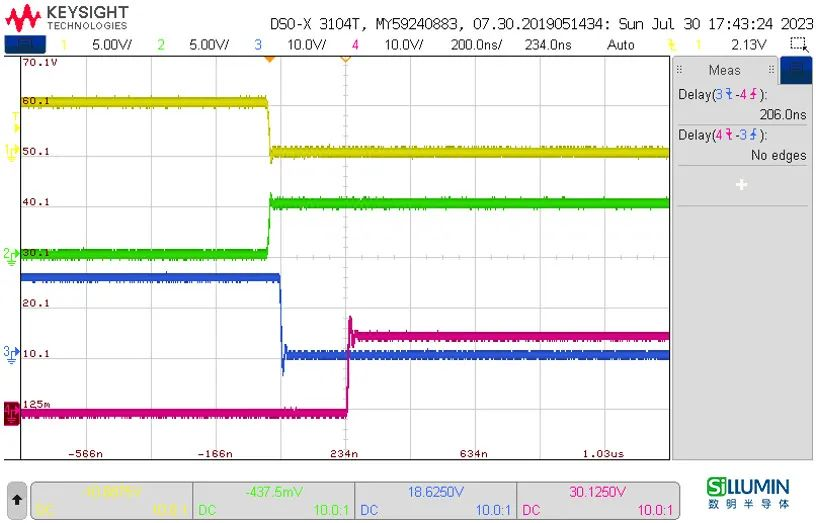Select channel 3 ground level marker

tap(10, 352)
